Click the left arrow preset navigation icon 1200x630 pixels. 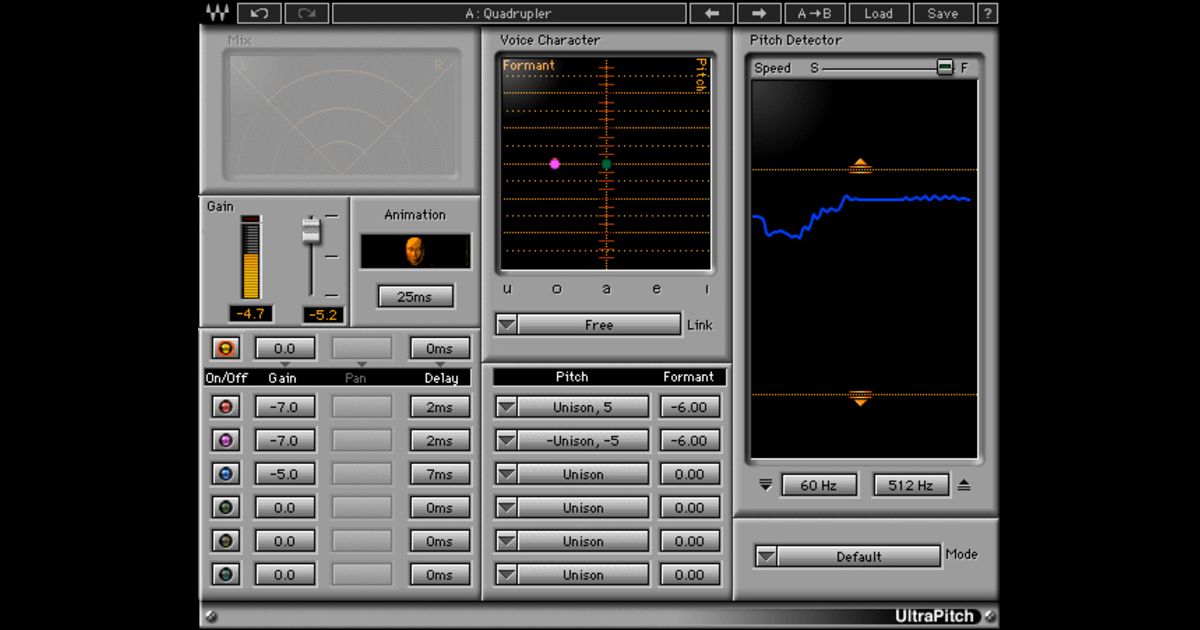713,13
